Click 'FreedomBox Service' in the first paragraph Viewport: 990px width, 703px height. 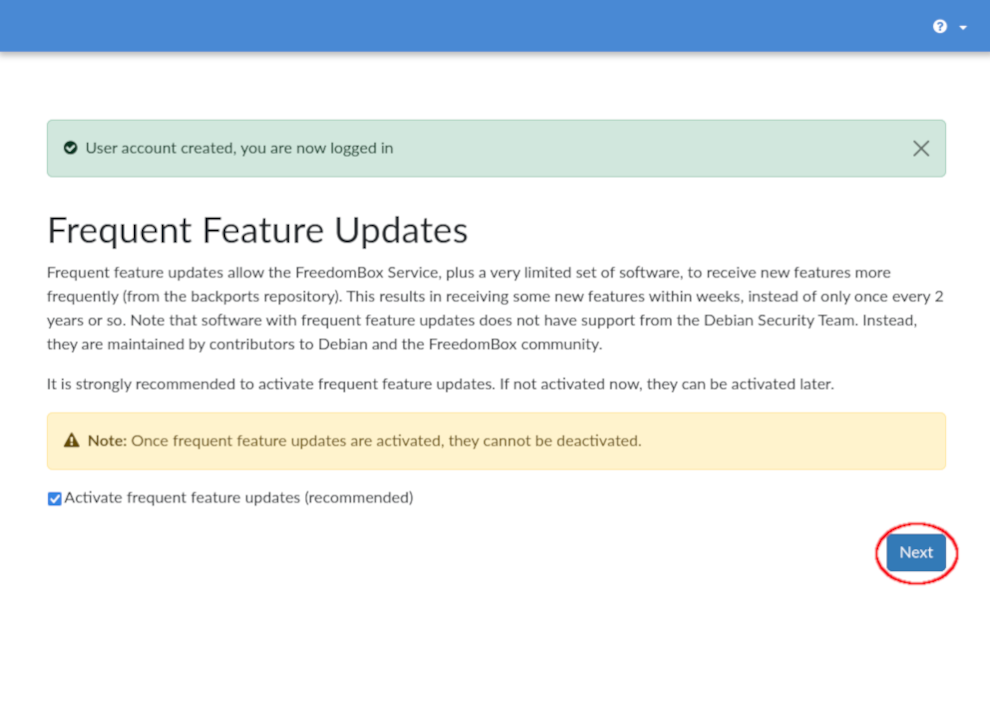coord(361,272)
